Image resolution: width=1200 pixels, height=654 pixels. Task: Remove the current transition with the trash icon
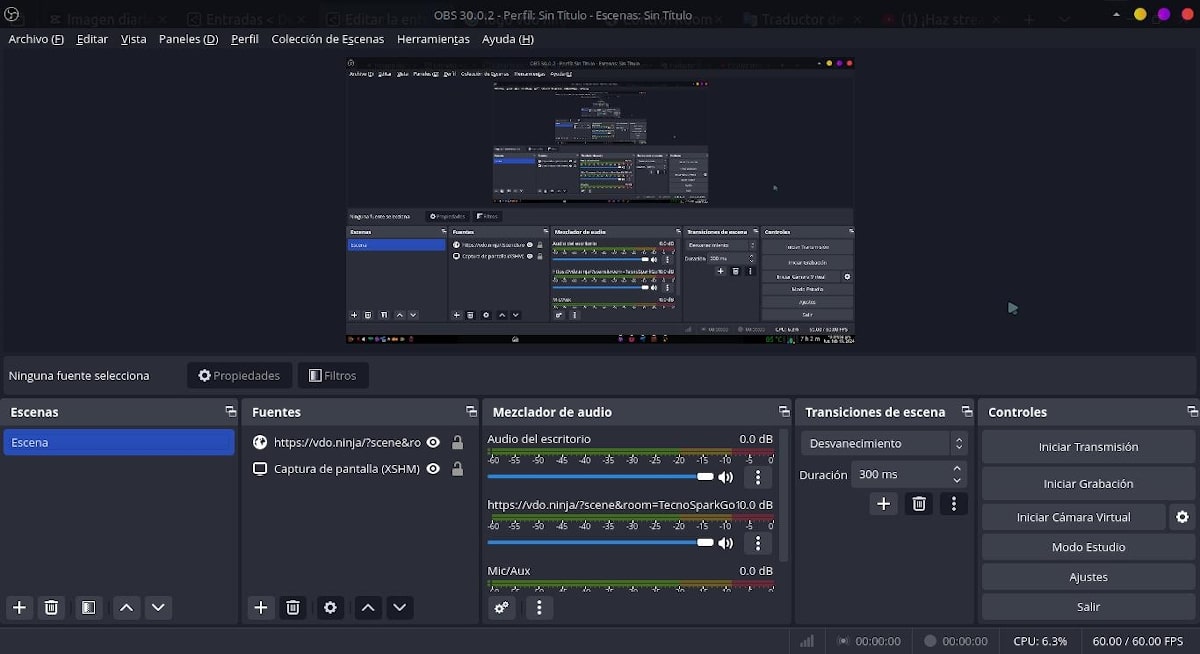click(918, 504)
